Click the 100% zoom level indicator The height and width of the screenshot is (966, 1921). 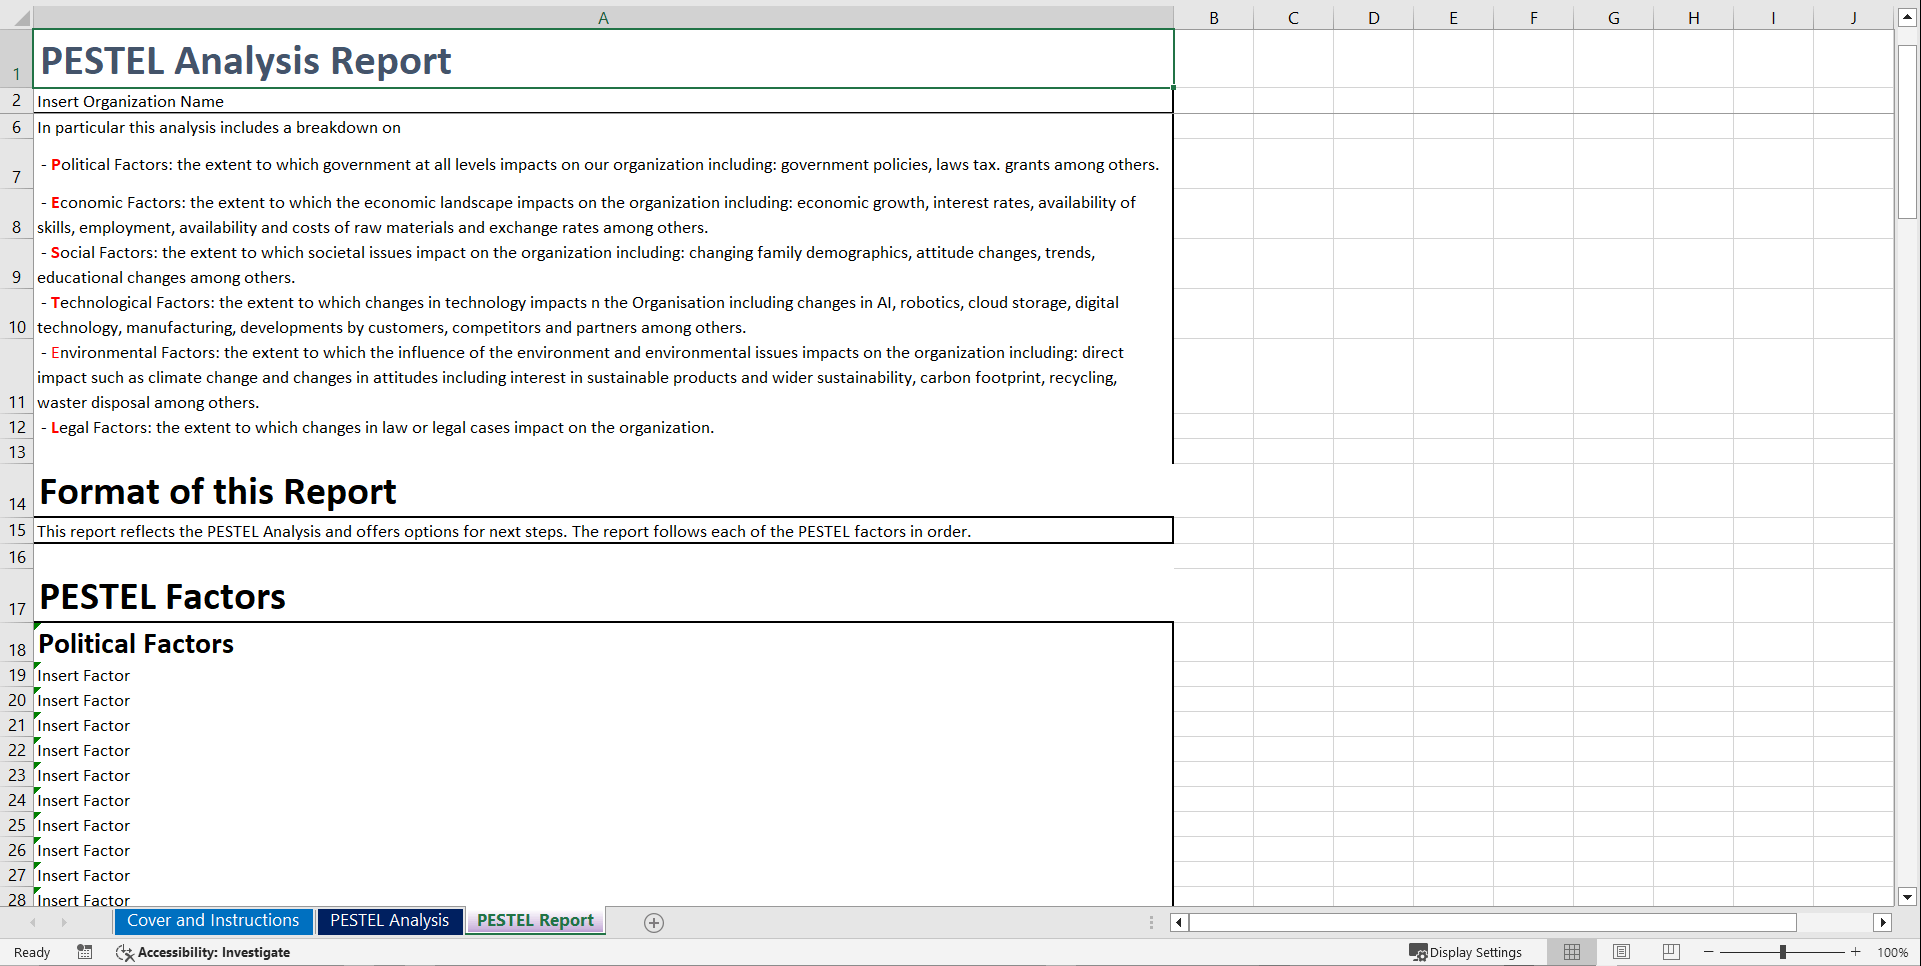click(1893, 952)
